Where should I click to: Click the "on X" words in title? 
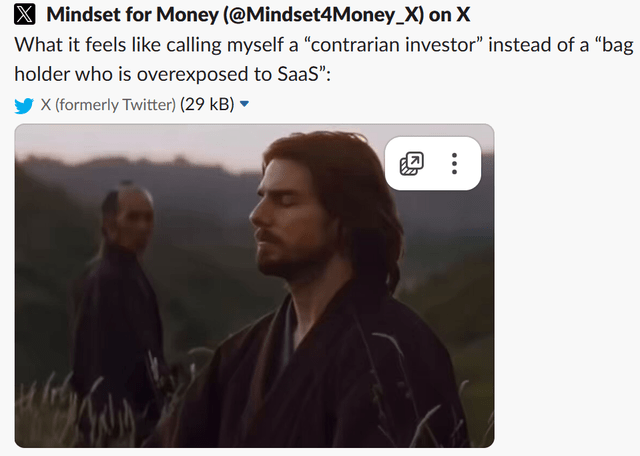[x=449, y=15]
